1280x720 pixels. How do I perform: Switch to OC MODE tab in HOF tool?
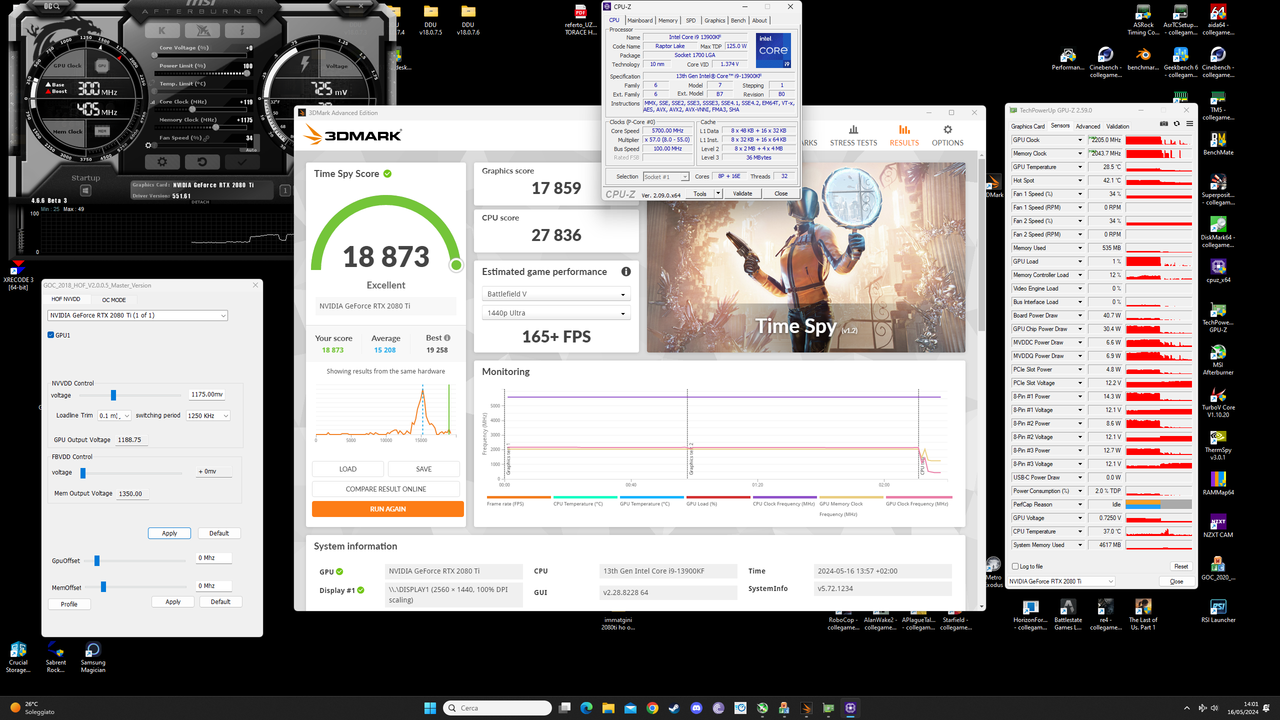pos(116,299)
